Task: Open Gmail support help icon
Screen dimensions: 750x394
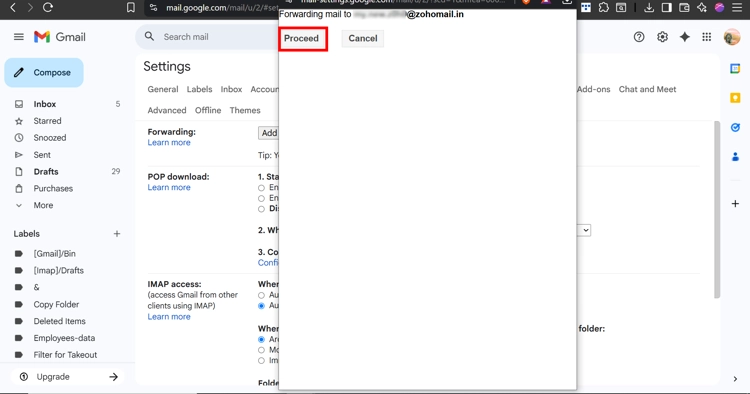Action: click(x=639, y=37)
